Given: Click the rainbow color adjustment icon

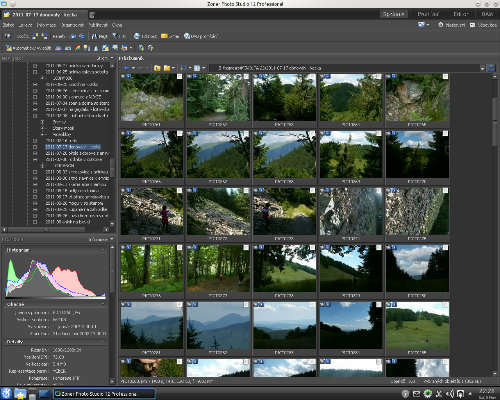Looking at the screenshot, I should [x=77, y=48].
